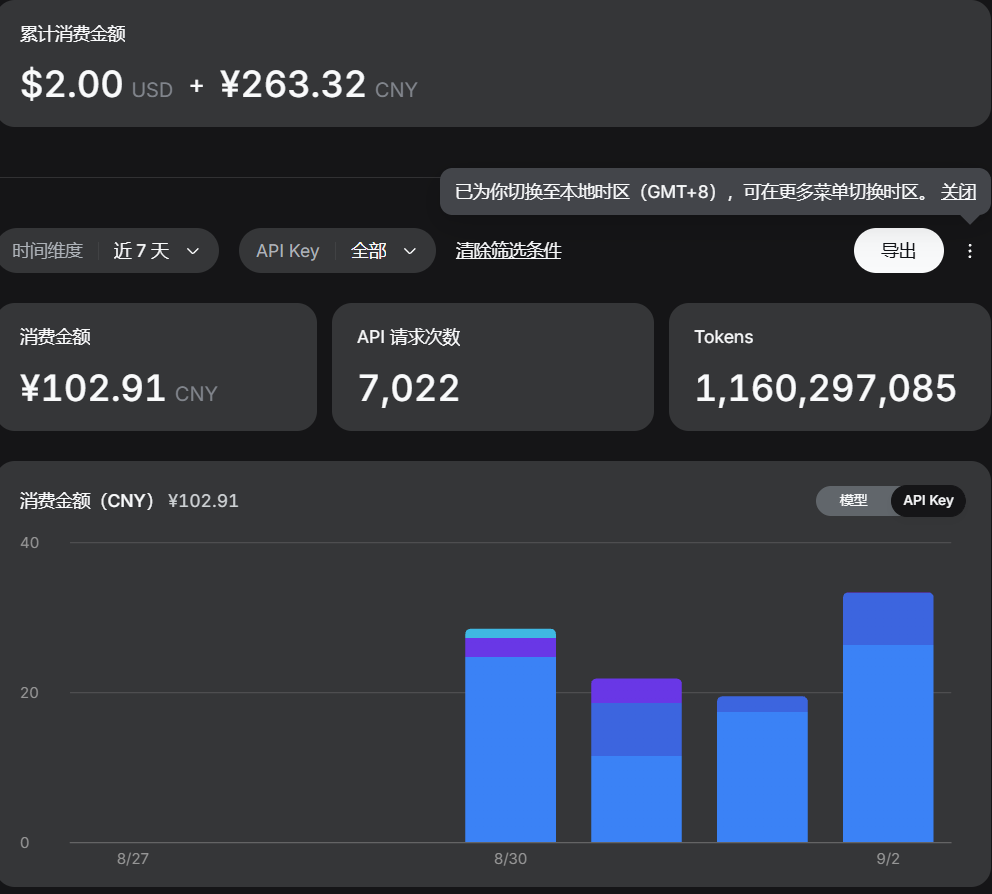
Task: Click the cyan segment on the 8/30 bar
Action: (x=510, y=633)
